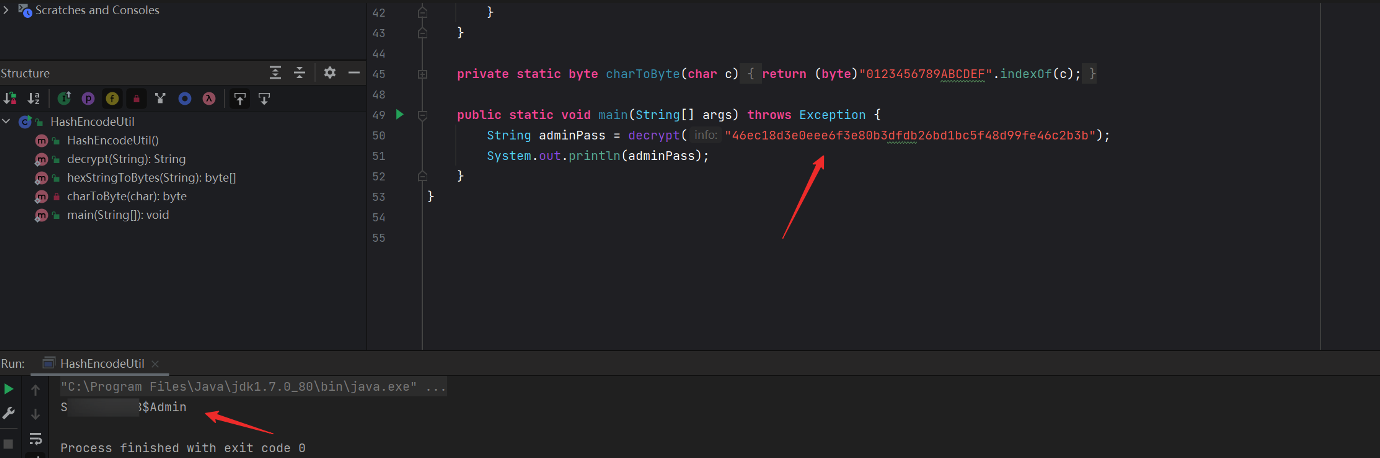
Task: Toggle Show non-public members lock icon
Action: [x=136, y=99]
